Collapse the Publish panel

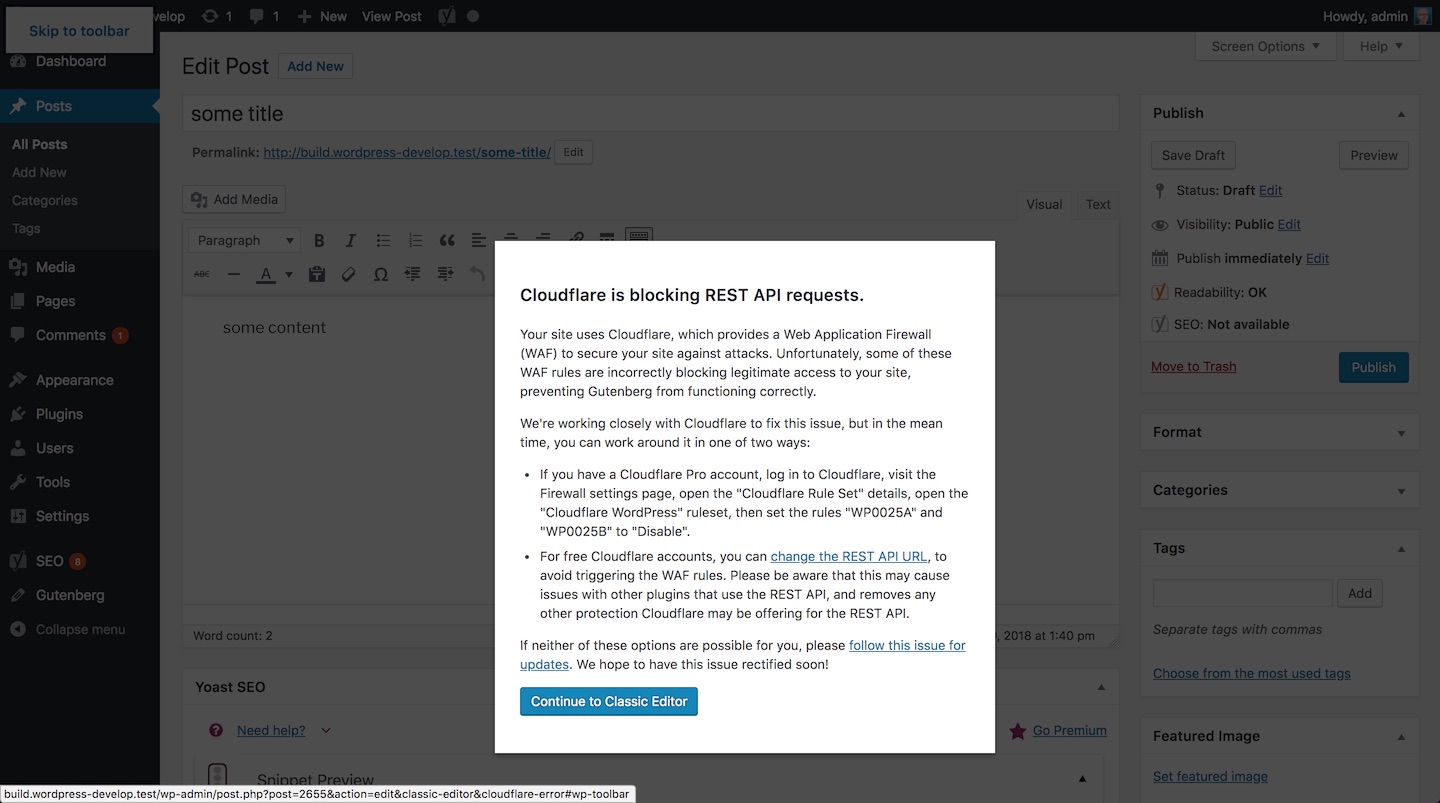click(x=1402, y=112)
